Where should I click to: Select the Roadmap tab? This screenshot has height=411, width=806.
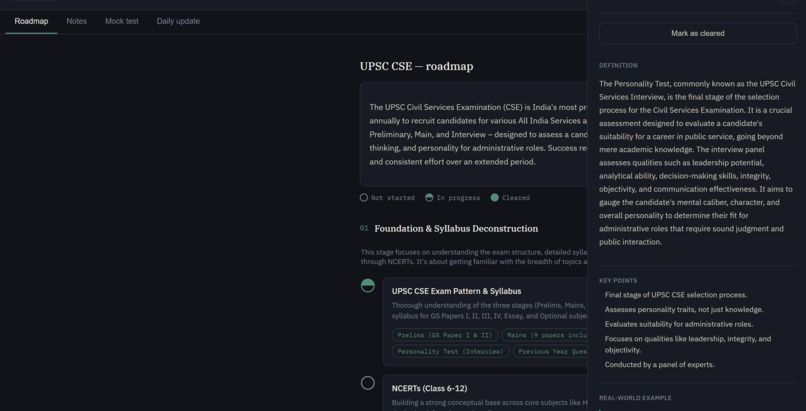pos(31,21)
